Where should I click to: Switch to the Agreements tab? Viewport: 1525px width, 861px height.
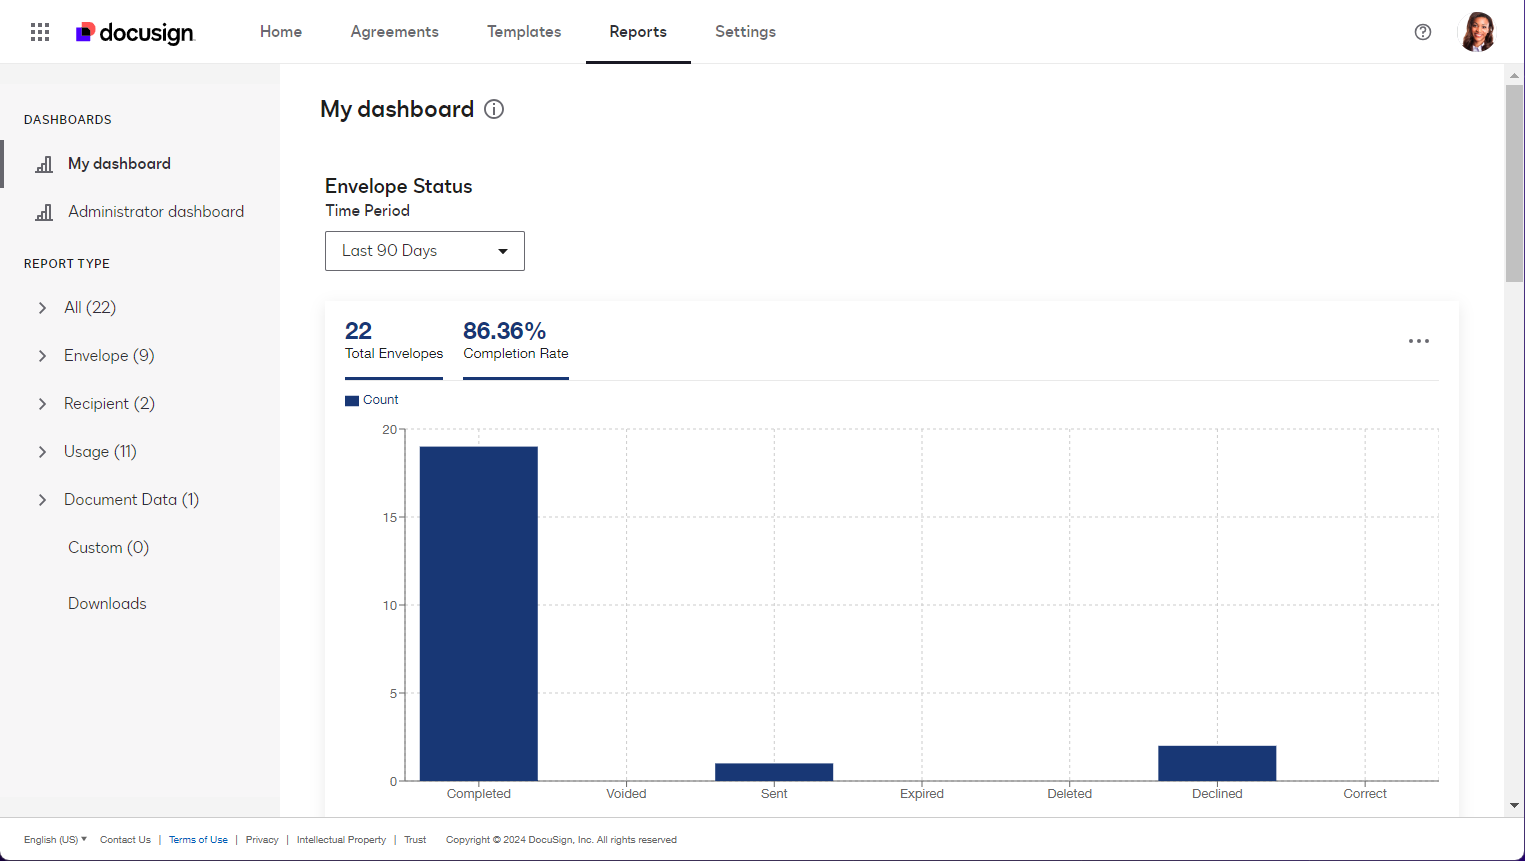(394, 31)
